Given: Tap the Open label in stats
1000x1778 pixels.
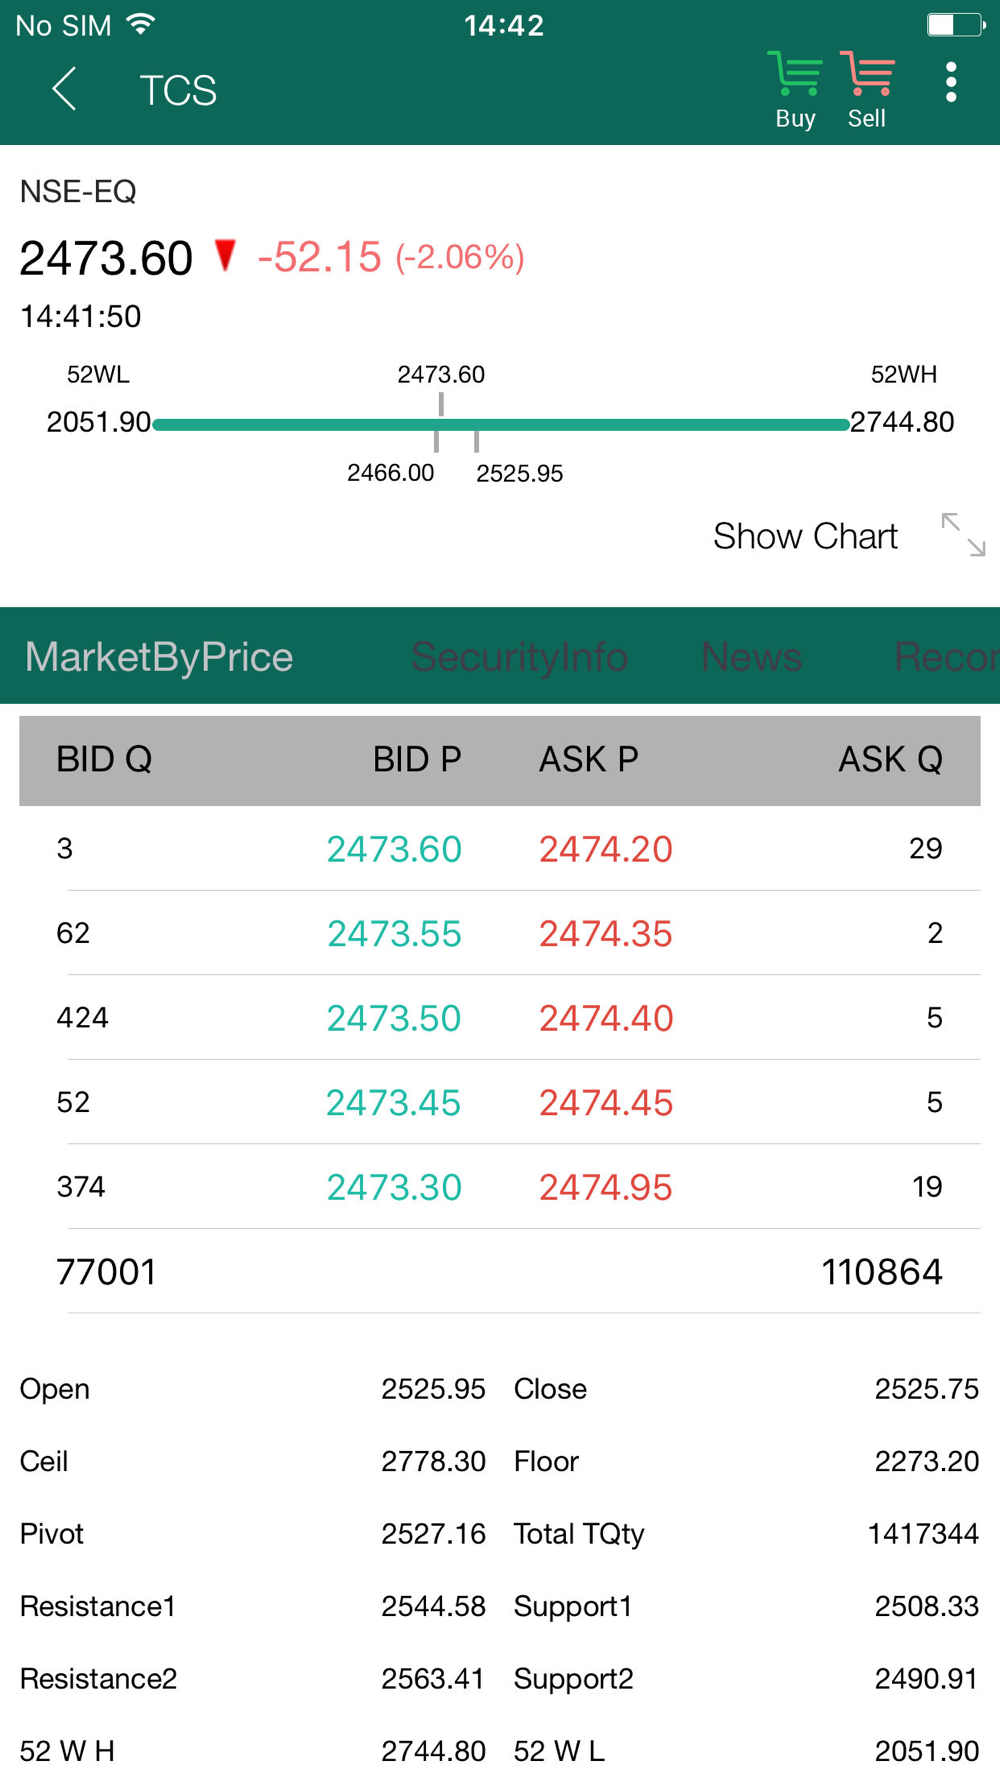Looking at the screenshot, I should point(55,1389).
